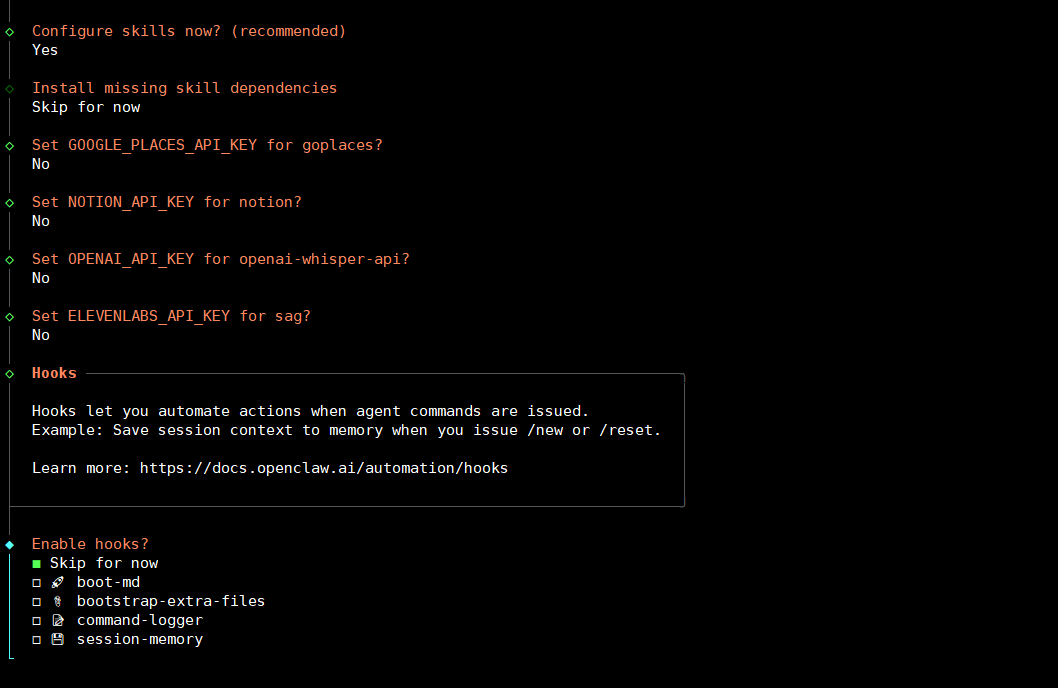Enable the boot-md hook checkbox
1058x688 pixels.
[x=37, y=582]
